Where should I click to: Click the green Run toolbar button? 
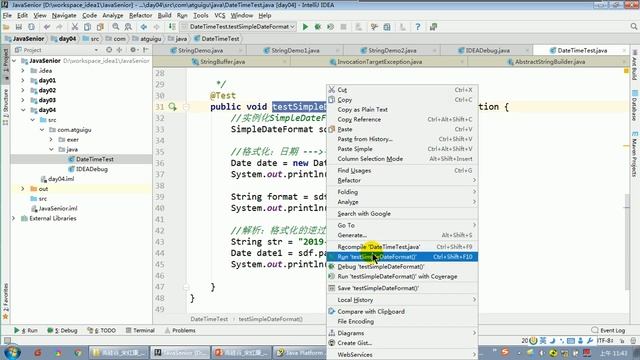tap(305, 27)
